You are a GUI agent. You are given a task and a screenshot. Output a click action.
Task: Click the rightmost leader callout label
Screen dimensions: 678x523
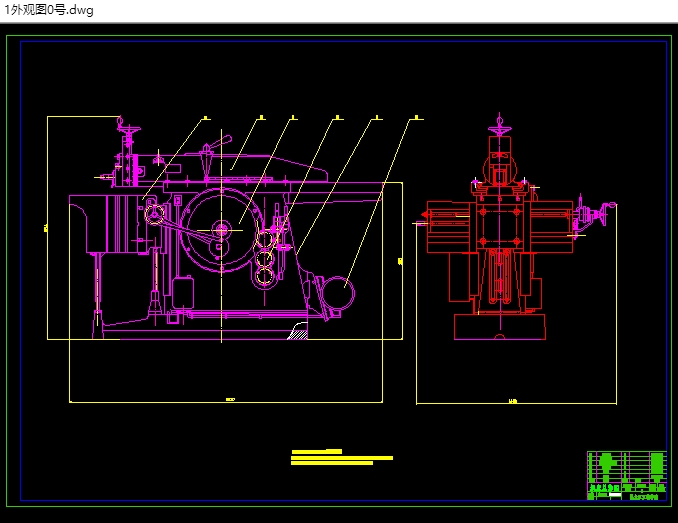[415, 118]
